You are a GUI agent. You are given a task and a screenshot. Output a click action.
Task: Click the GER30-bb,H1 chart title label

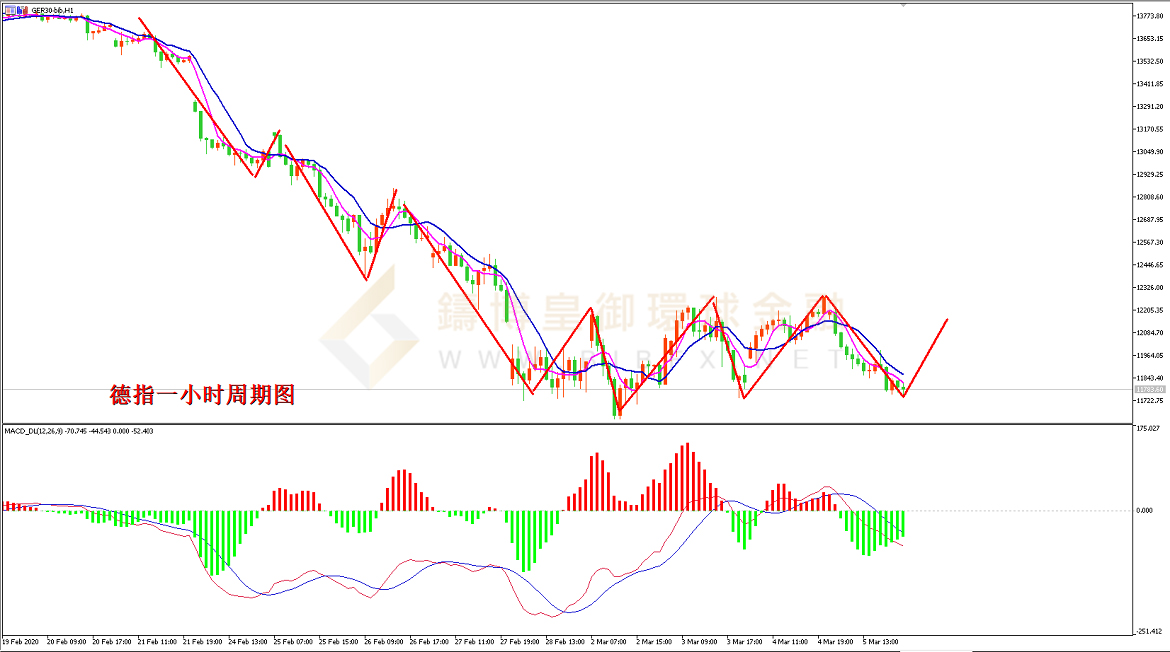[52, 10]
